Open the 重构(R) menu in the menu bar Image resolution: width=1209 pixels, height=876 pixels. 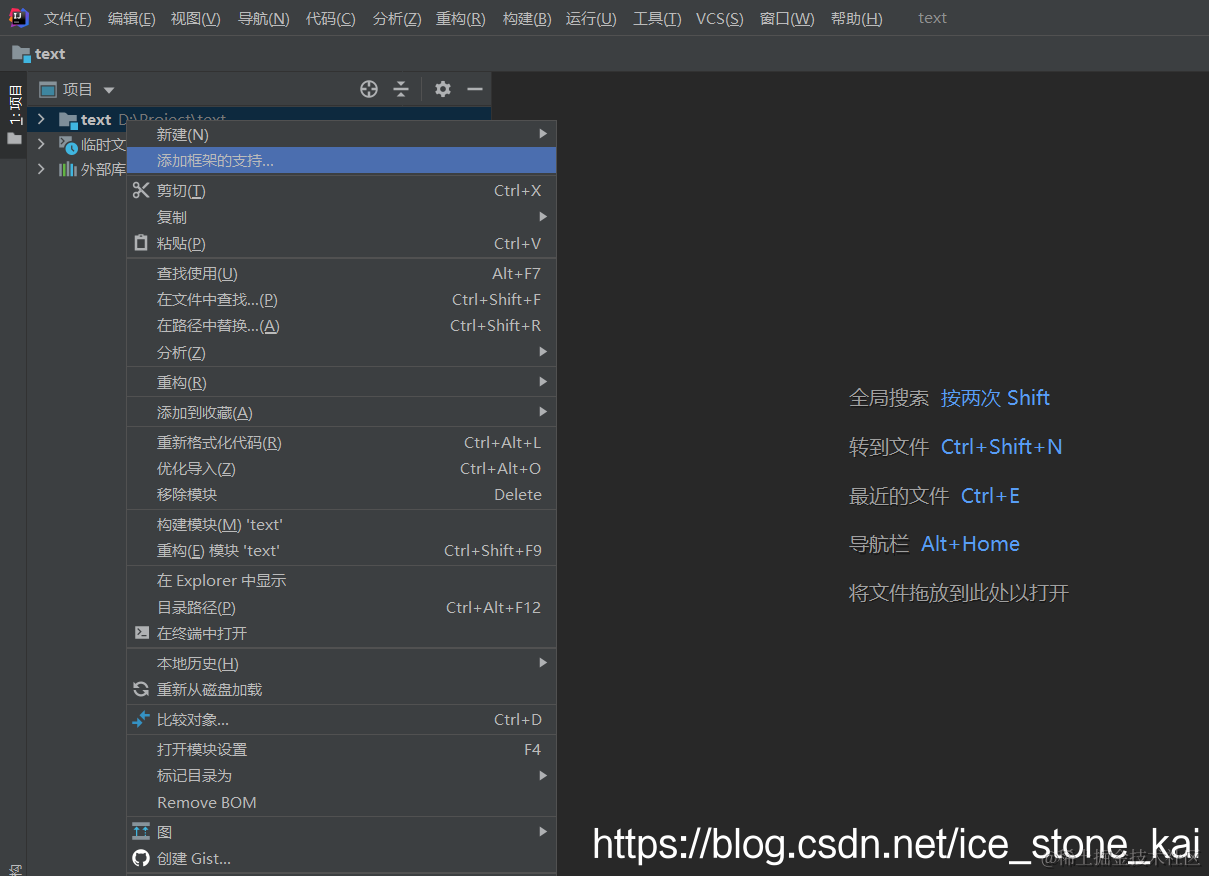(x=461, y=18)
